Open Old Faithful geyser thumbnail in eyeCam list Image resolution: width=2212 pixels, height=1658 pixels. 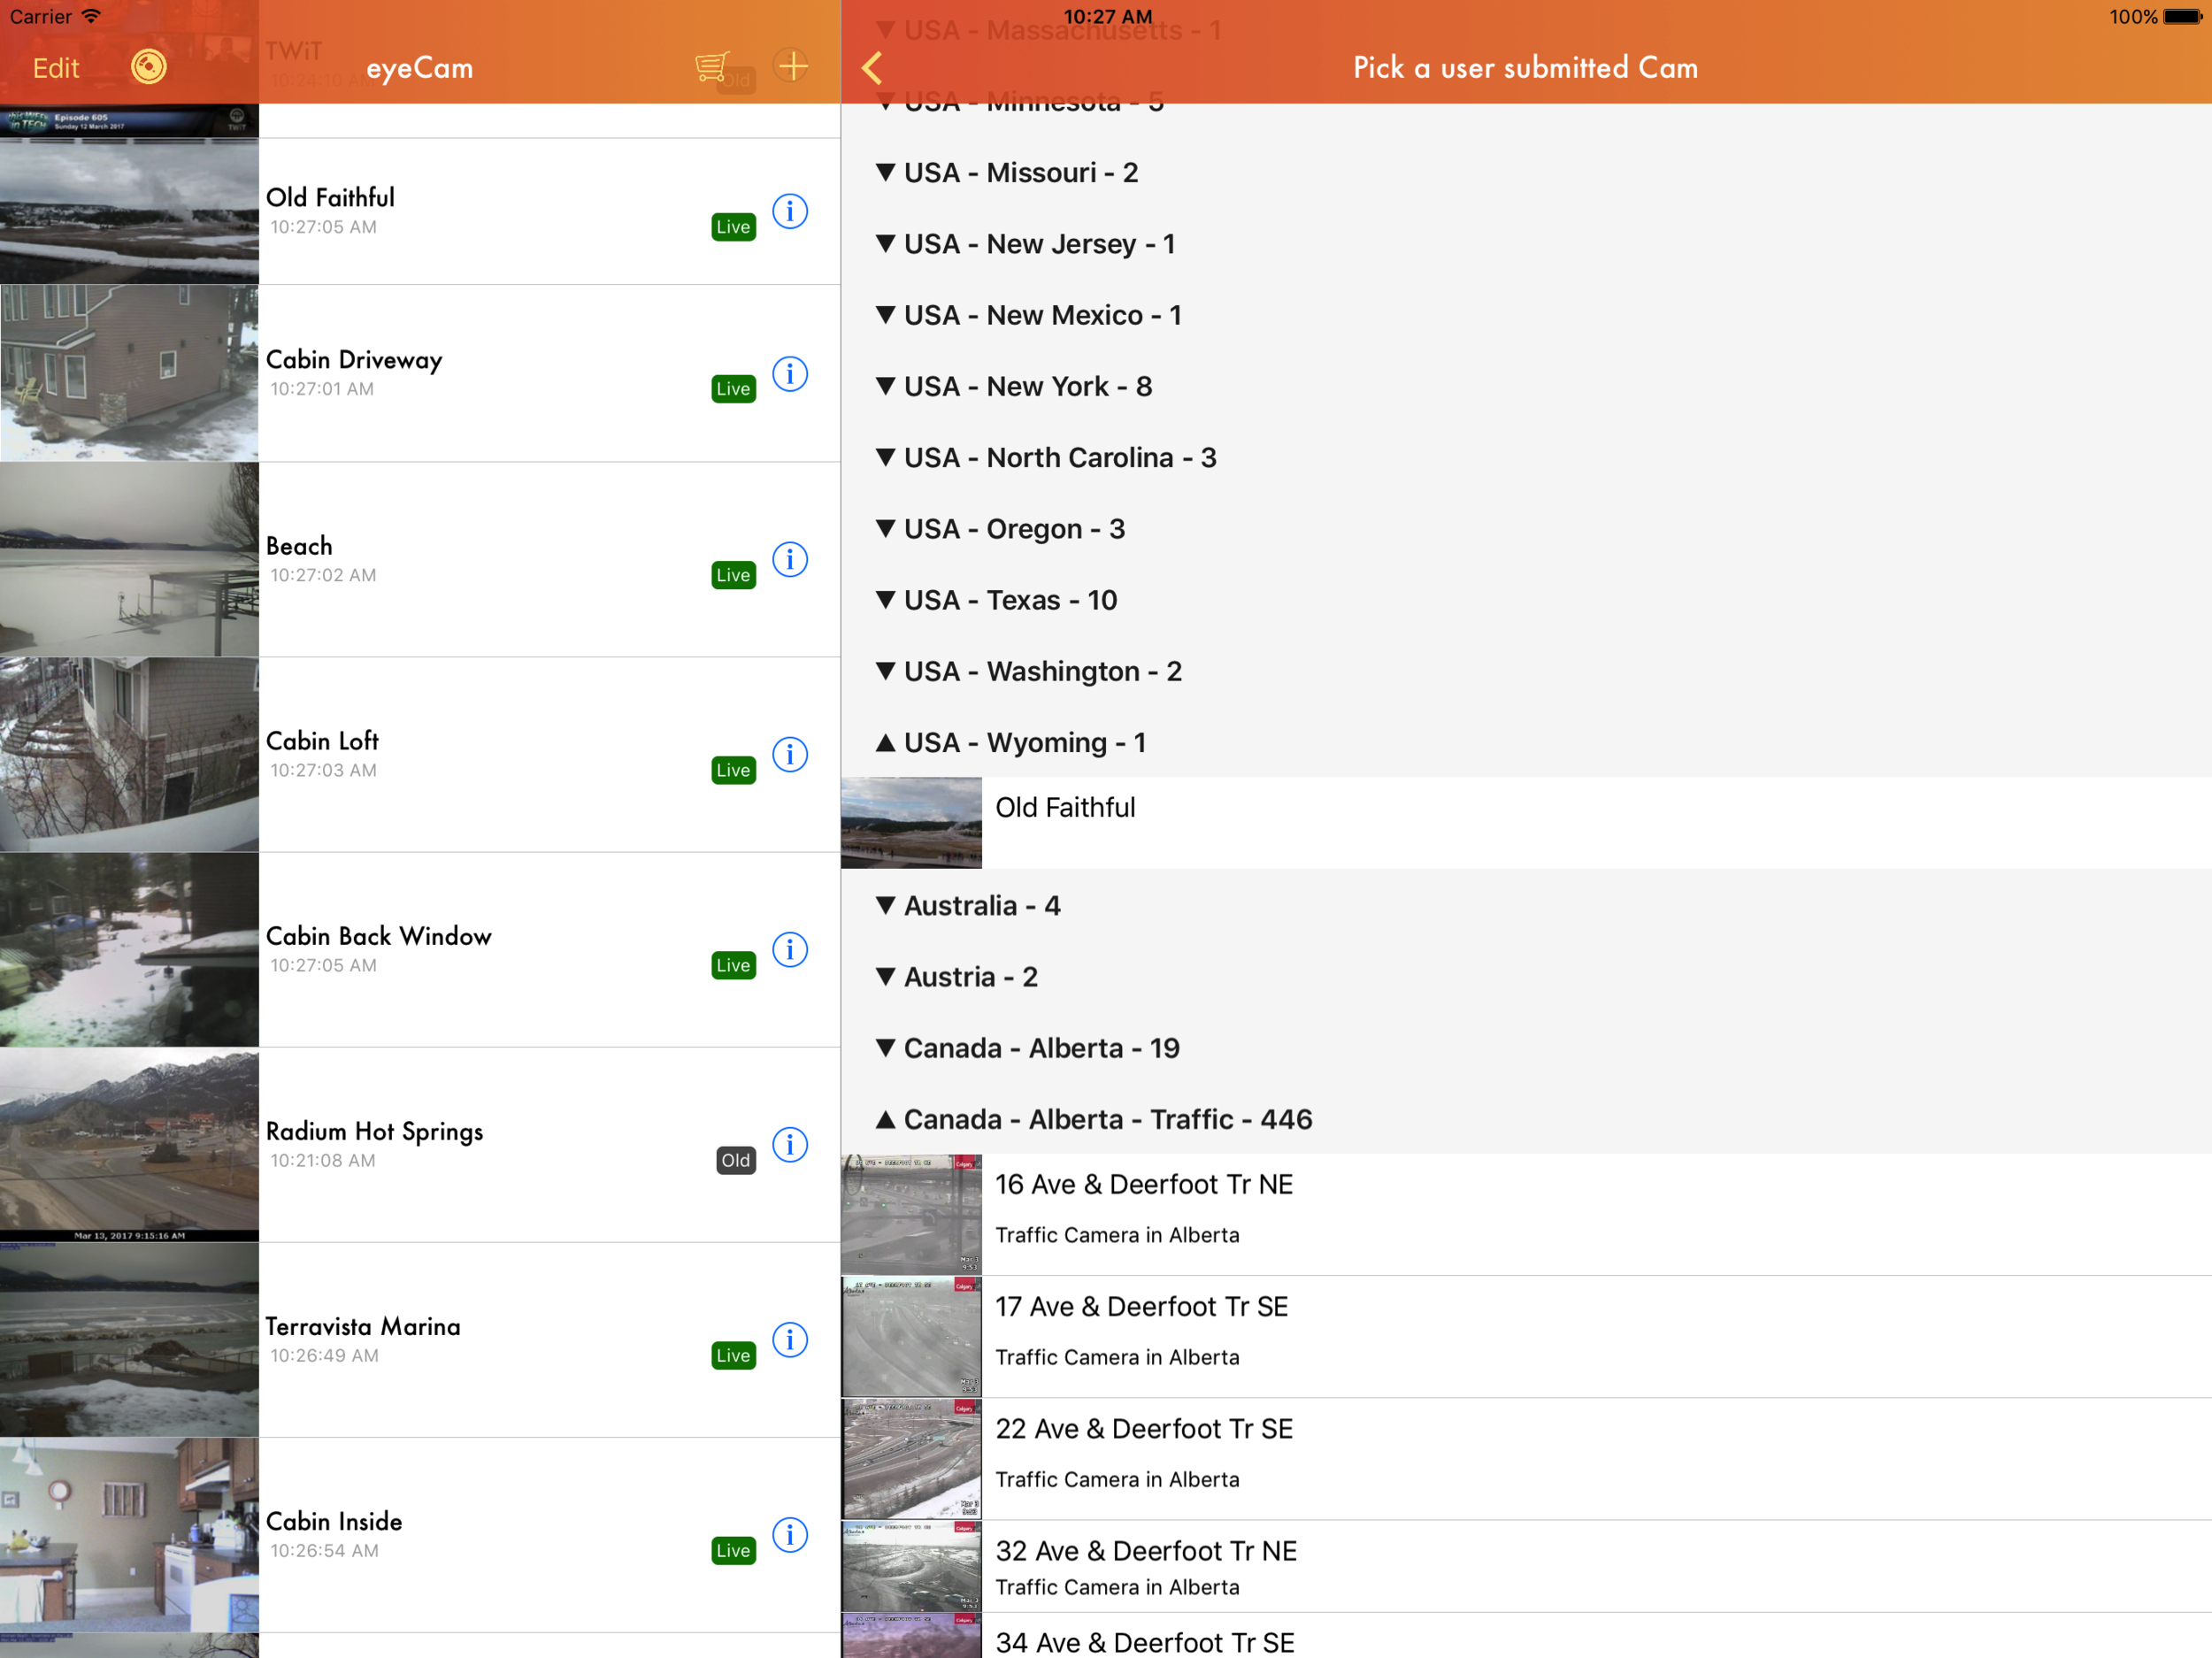[129, 211]
